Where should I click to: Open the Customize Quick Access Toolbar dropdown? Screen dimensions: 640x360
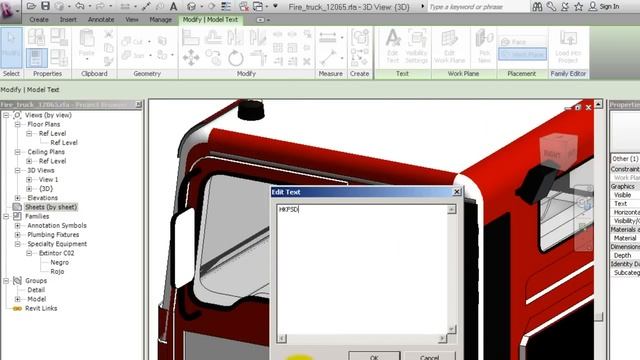click(x=276, y=6)
